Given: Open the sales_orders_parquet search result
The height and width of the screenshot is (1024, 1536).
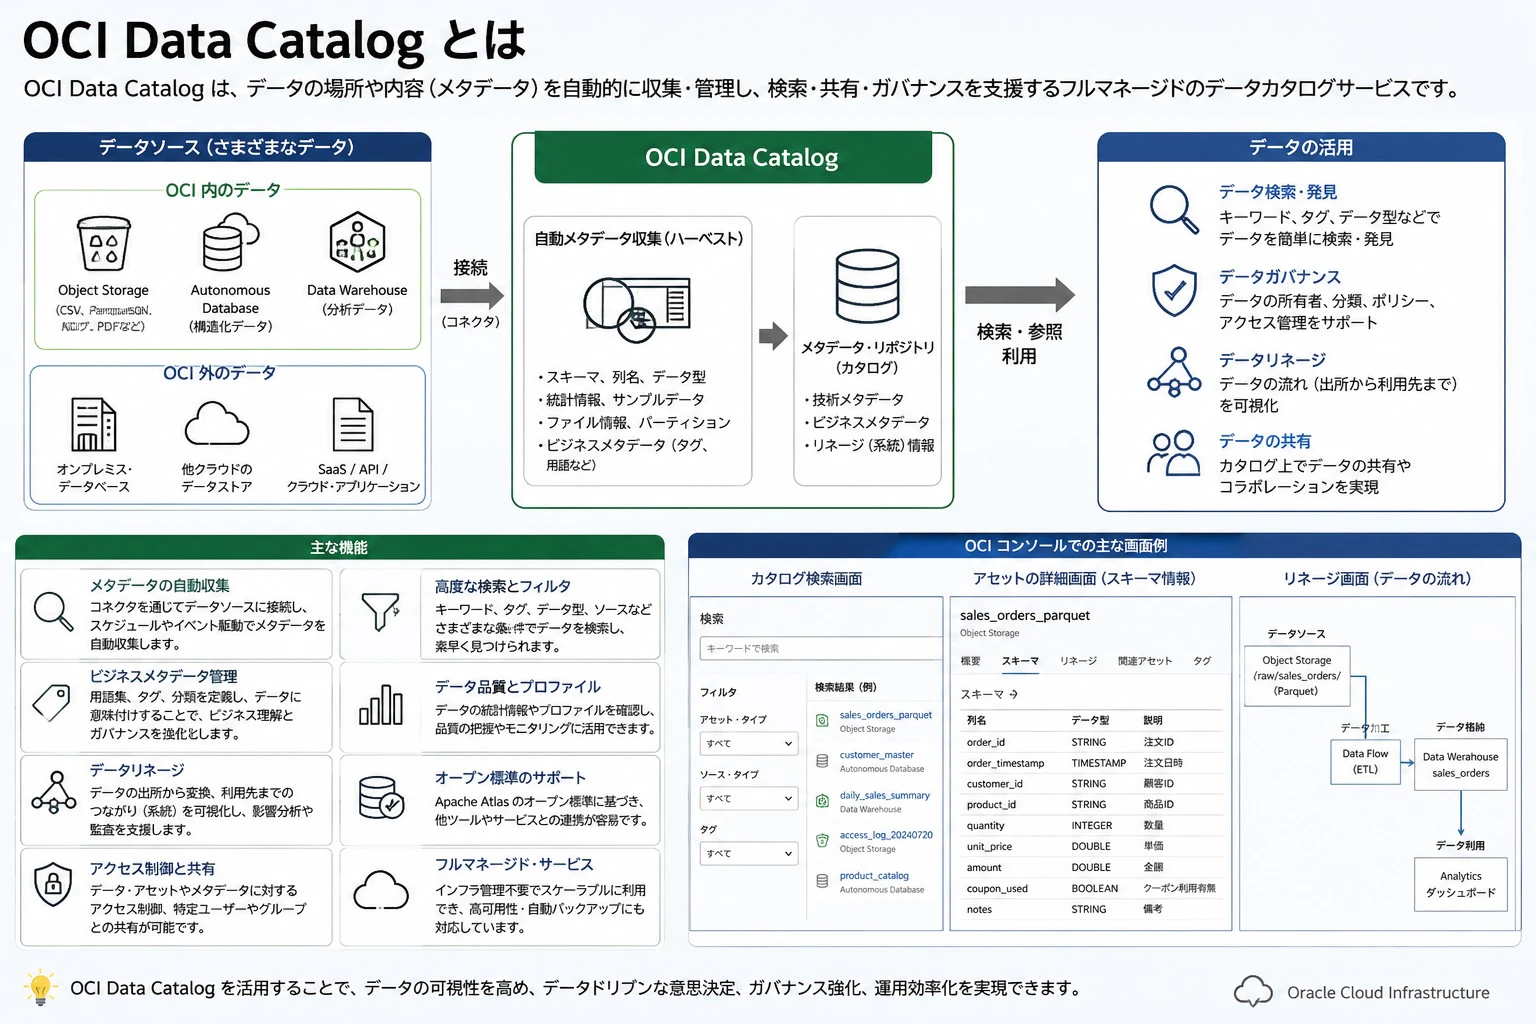Looking at the screenshot, I should tap(885, 715).
